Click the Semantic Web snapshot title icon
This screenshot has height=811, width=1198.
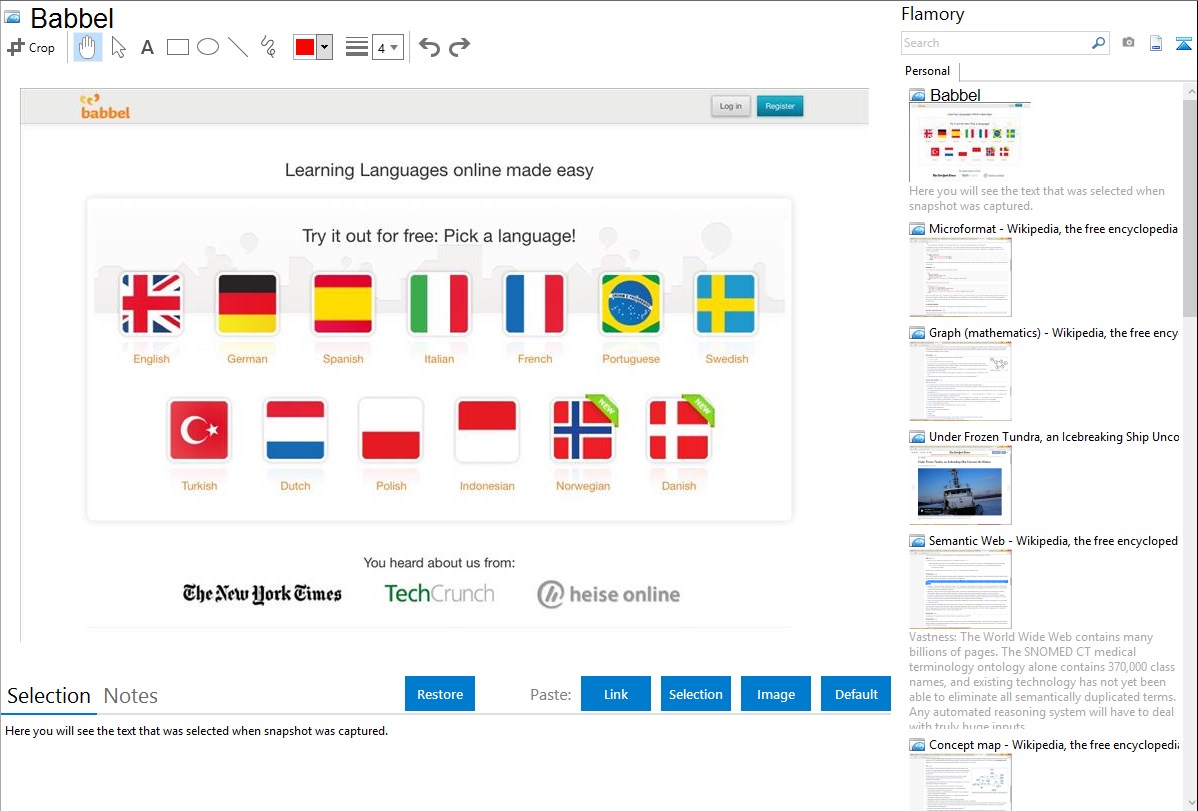pos(917,541)
